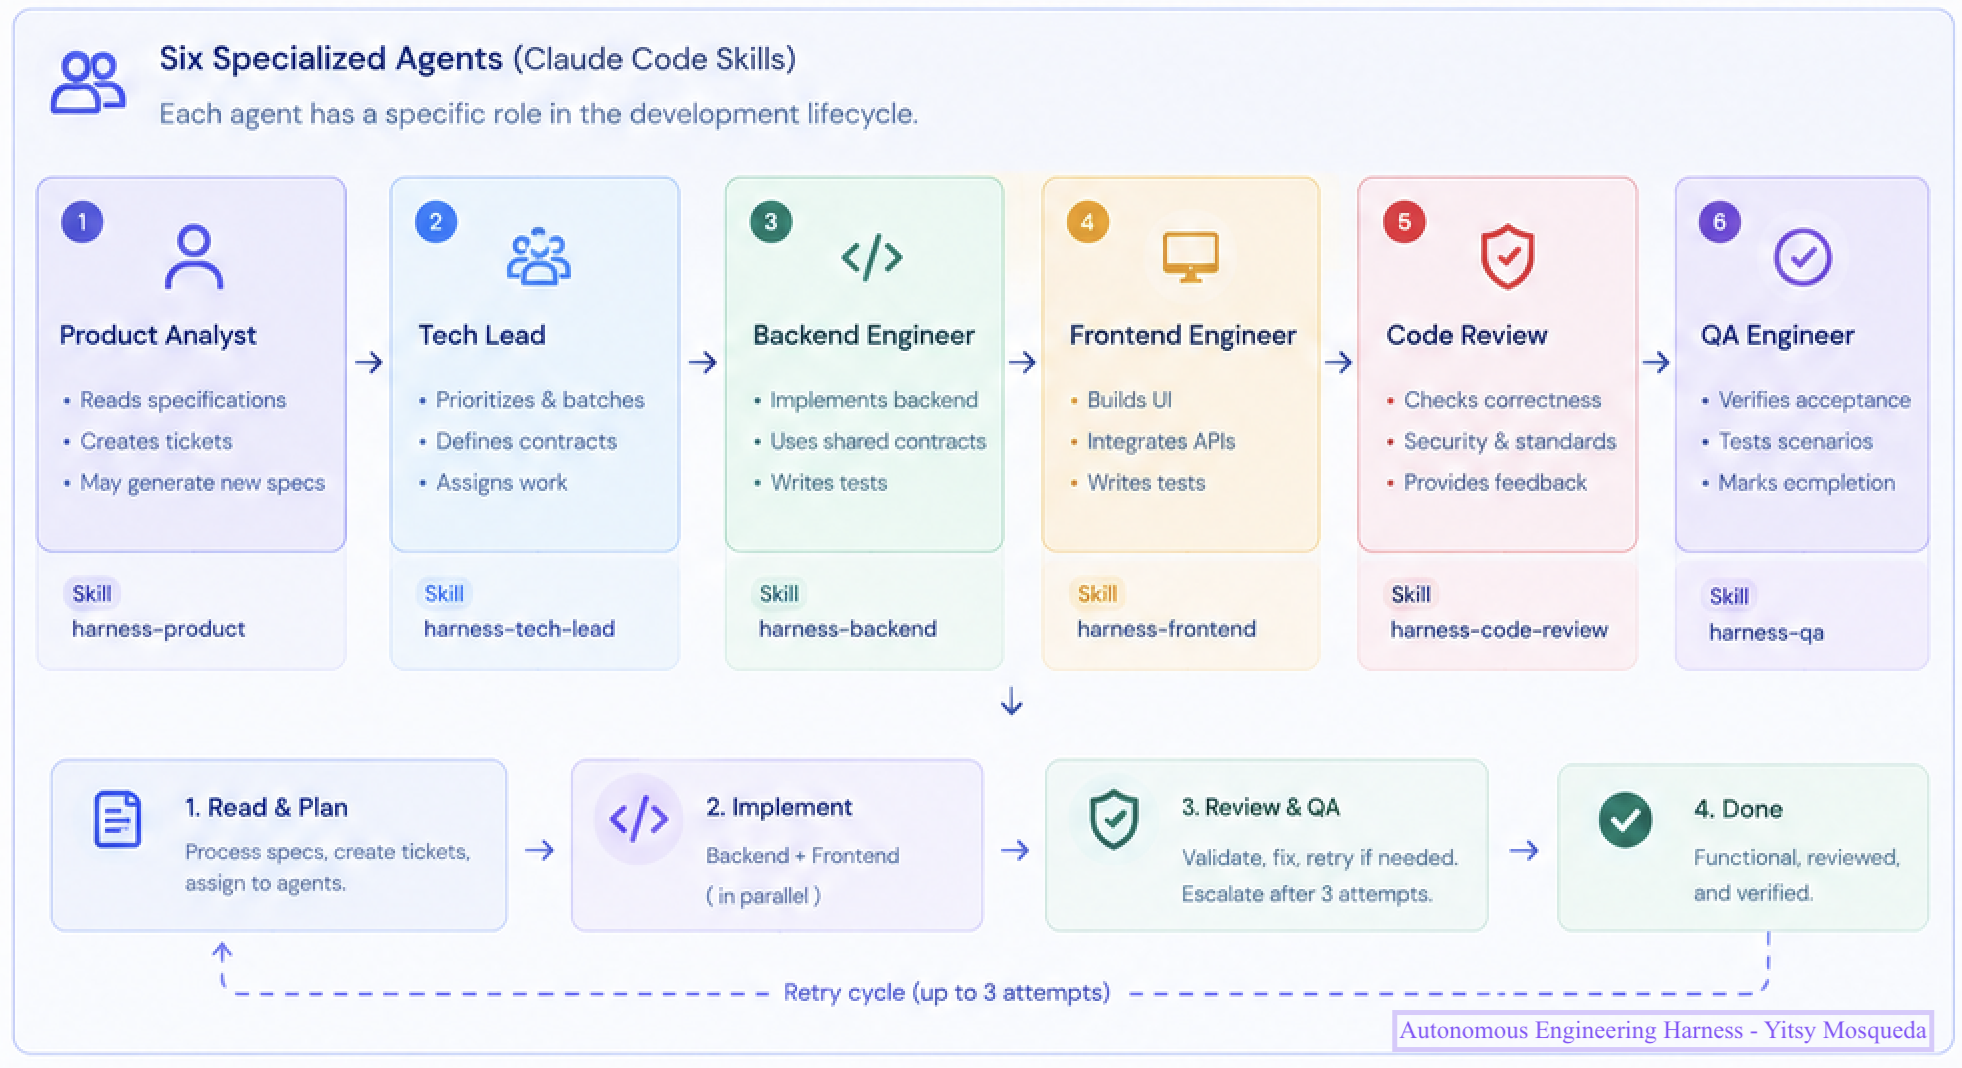Click the Frontend Engineer card title

point(1183,335)
